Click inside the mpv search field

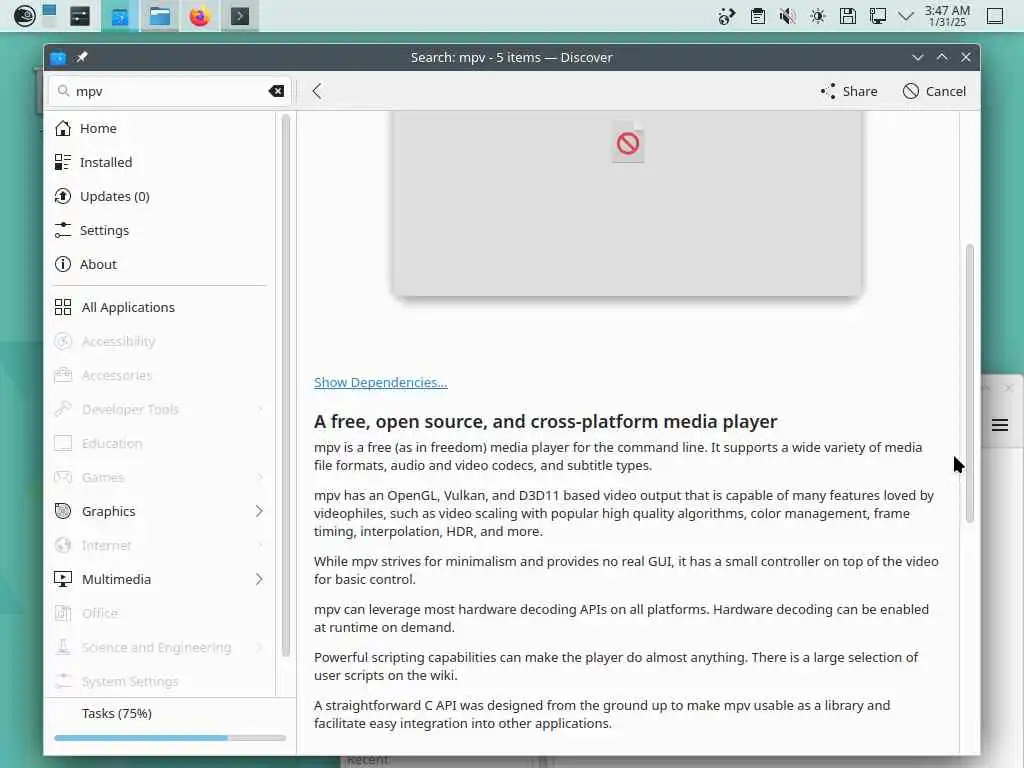167,91
